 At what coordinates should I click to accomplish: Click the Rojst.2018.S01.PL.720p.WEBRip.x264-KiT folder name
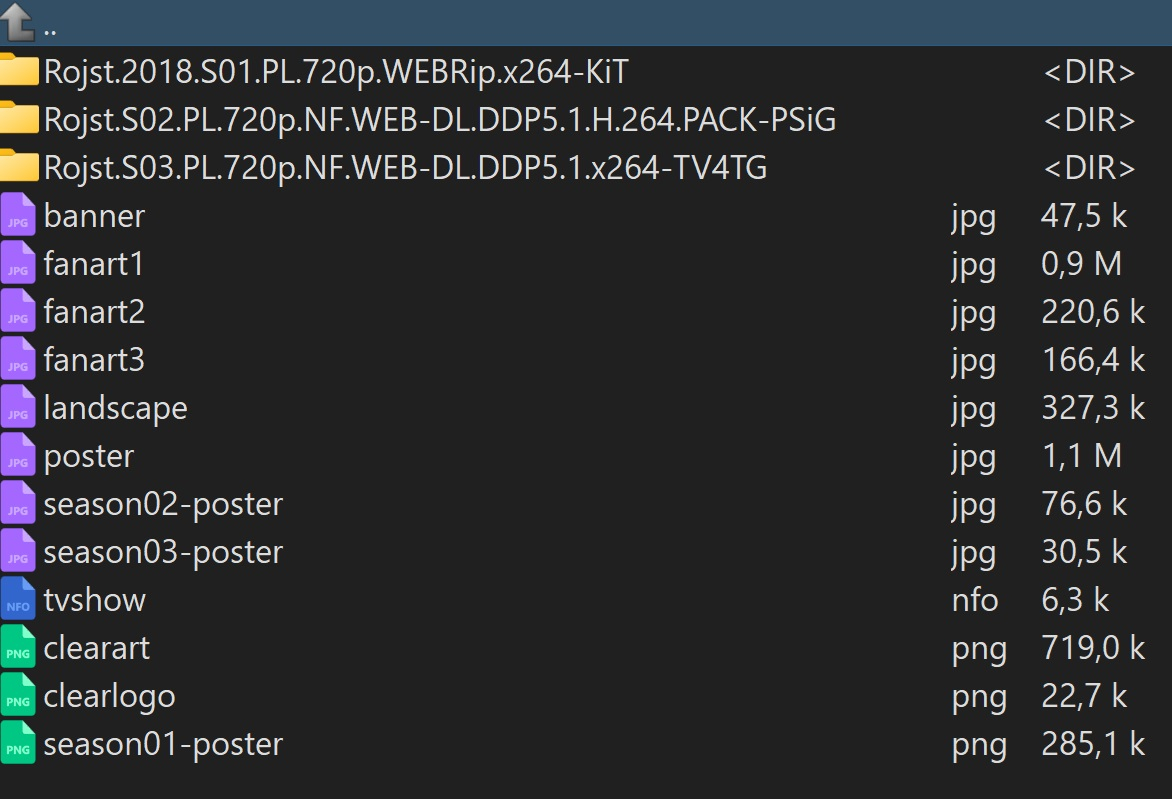[336, 72]
